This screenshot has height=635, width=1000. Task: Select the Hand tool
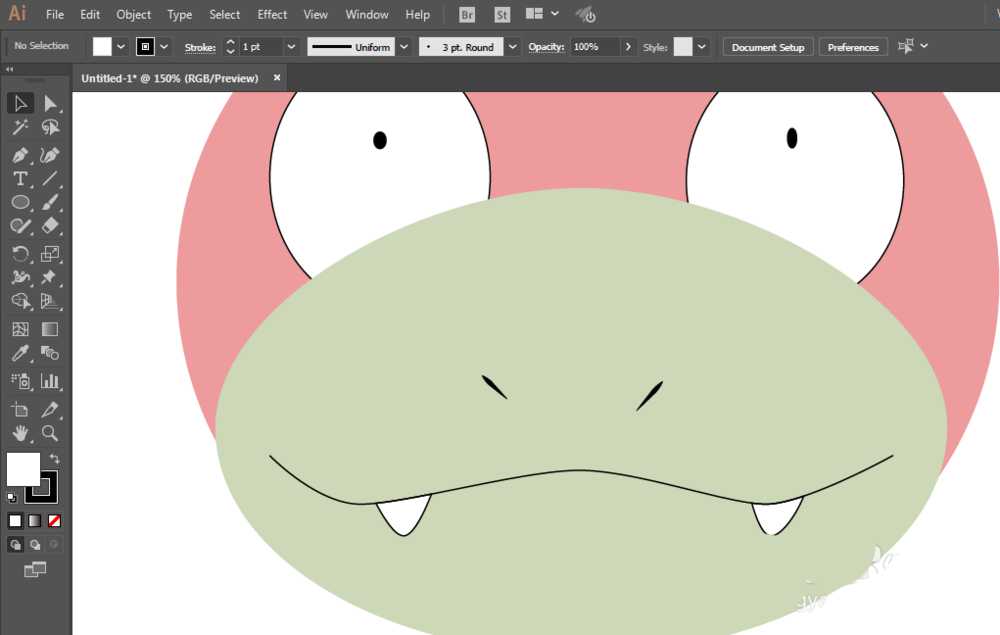(x=20, y=434)
